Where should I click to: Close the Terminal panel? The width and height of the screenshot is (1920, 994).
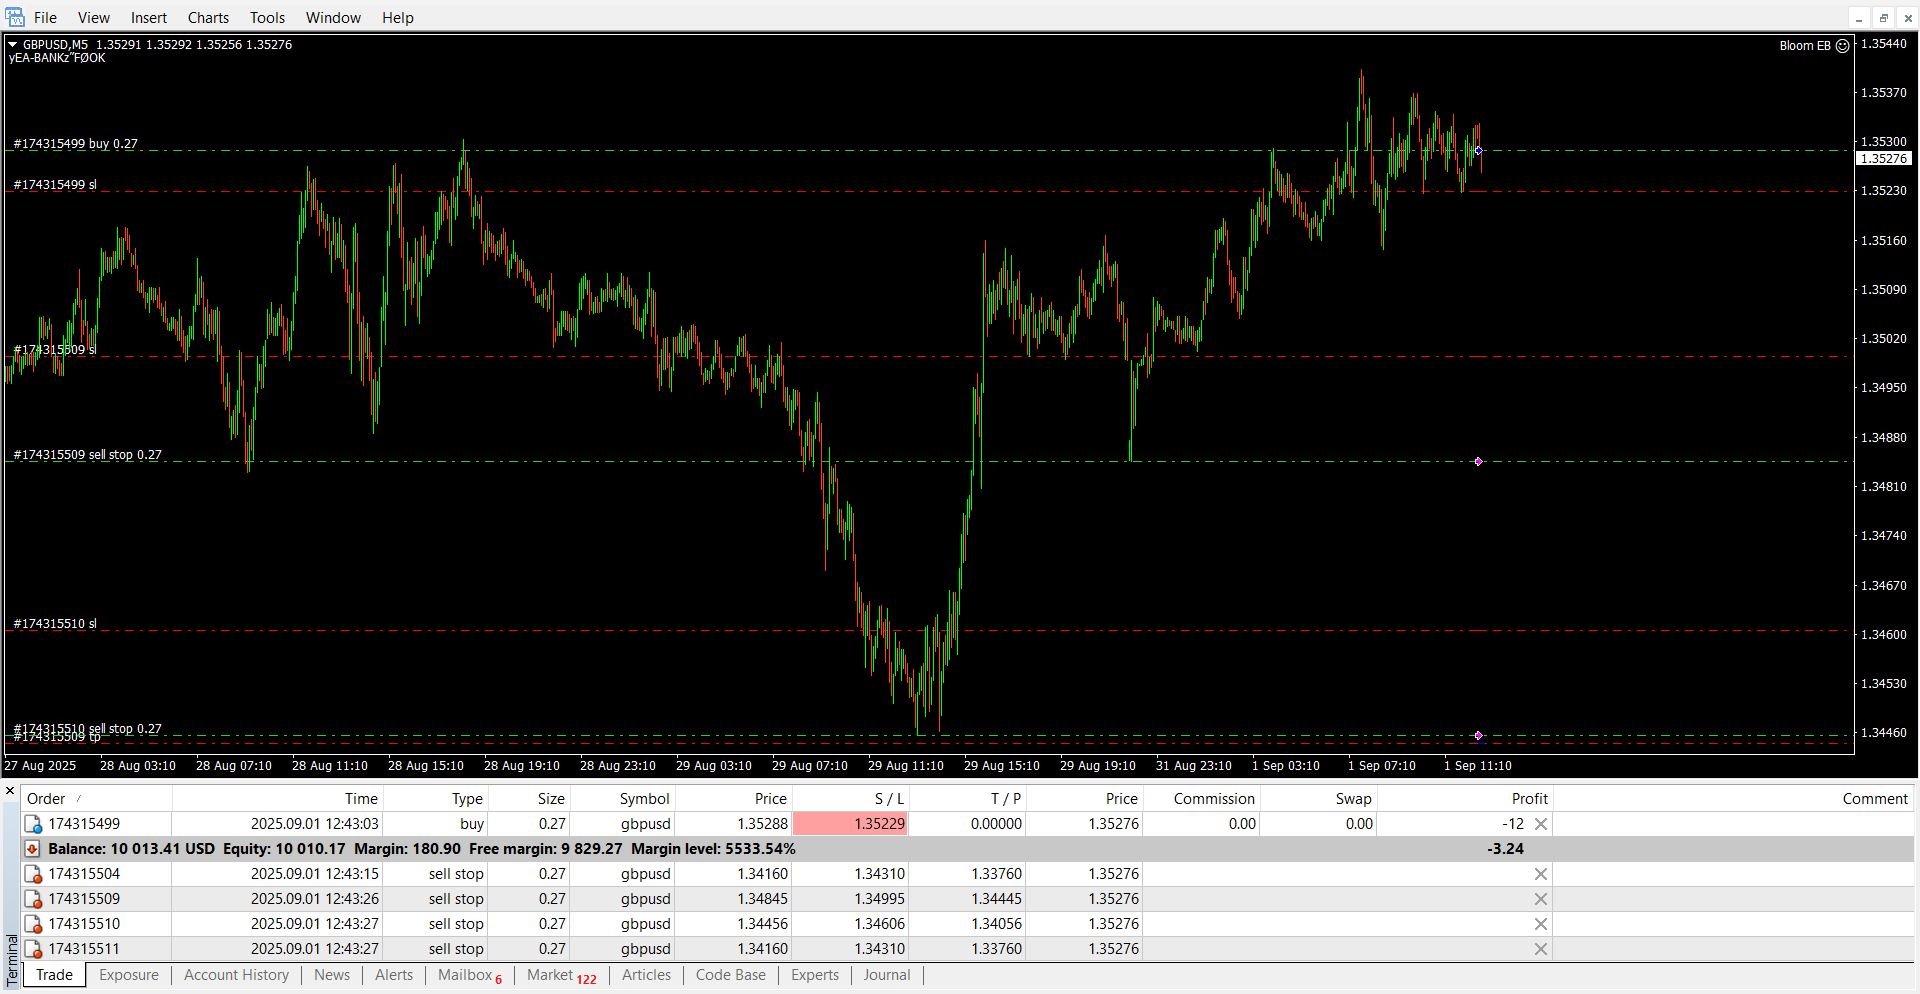click(x=10, y=791)
